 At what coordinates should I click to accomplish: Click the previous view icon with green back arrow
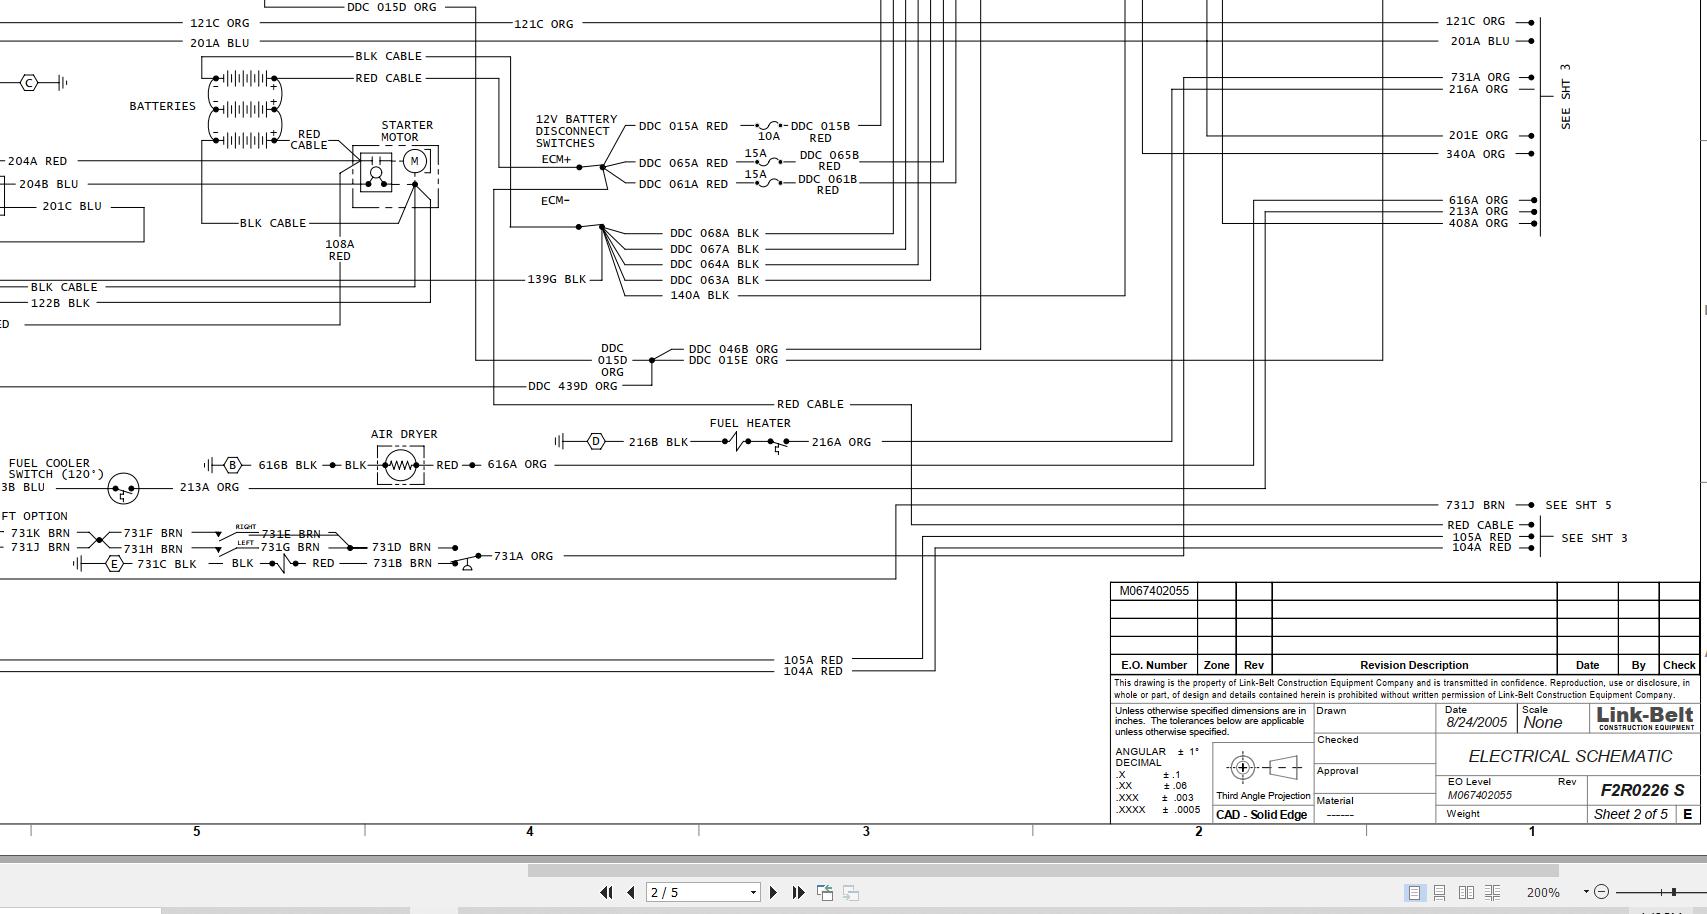coord(826,892)
